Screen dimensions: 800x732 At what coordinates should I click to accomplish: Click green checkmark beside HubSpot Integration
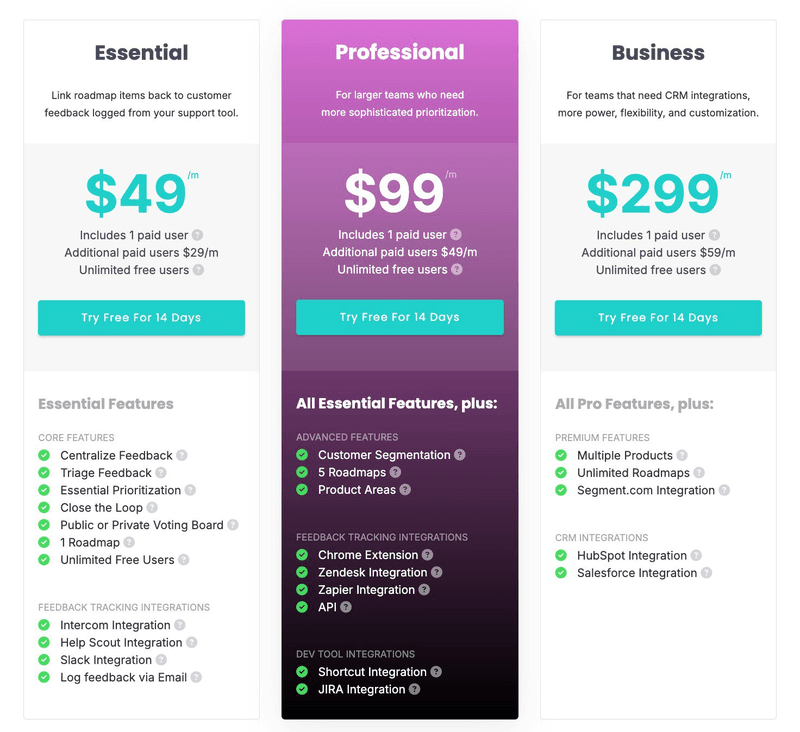561,556
